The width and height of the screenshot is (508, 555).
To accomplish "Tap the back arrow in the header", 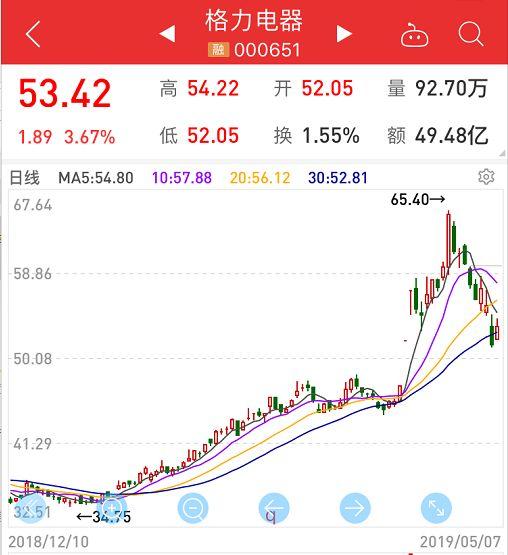I will [33, 34].
